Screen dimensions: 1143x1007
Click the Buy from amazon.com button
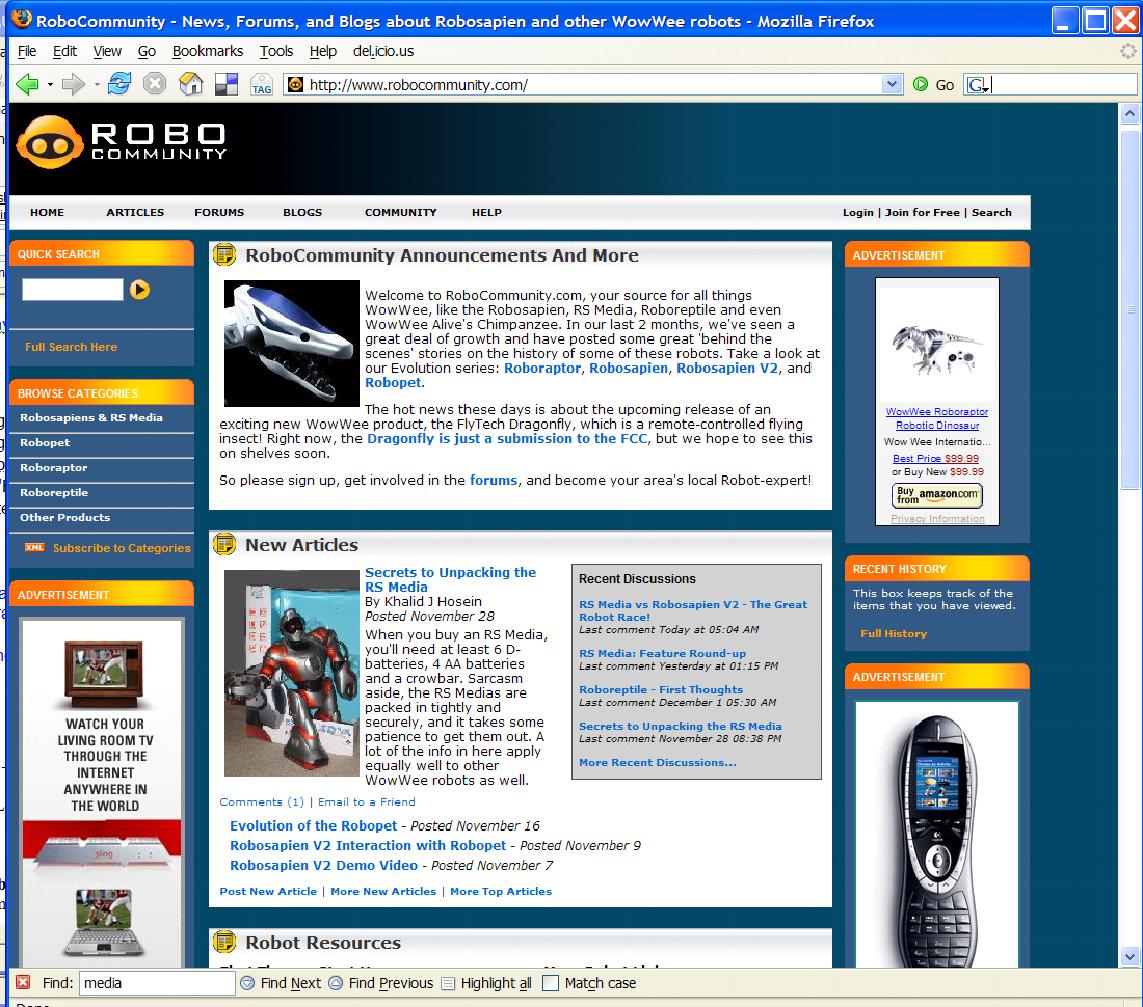coord(937,496)
